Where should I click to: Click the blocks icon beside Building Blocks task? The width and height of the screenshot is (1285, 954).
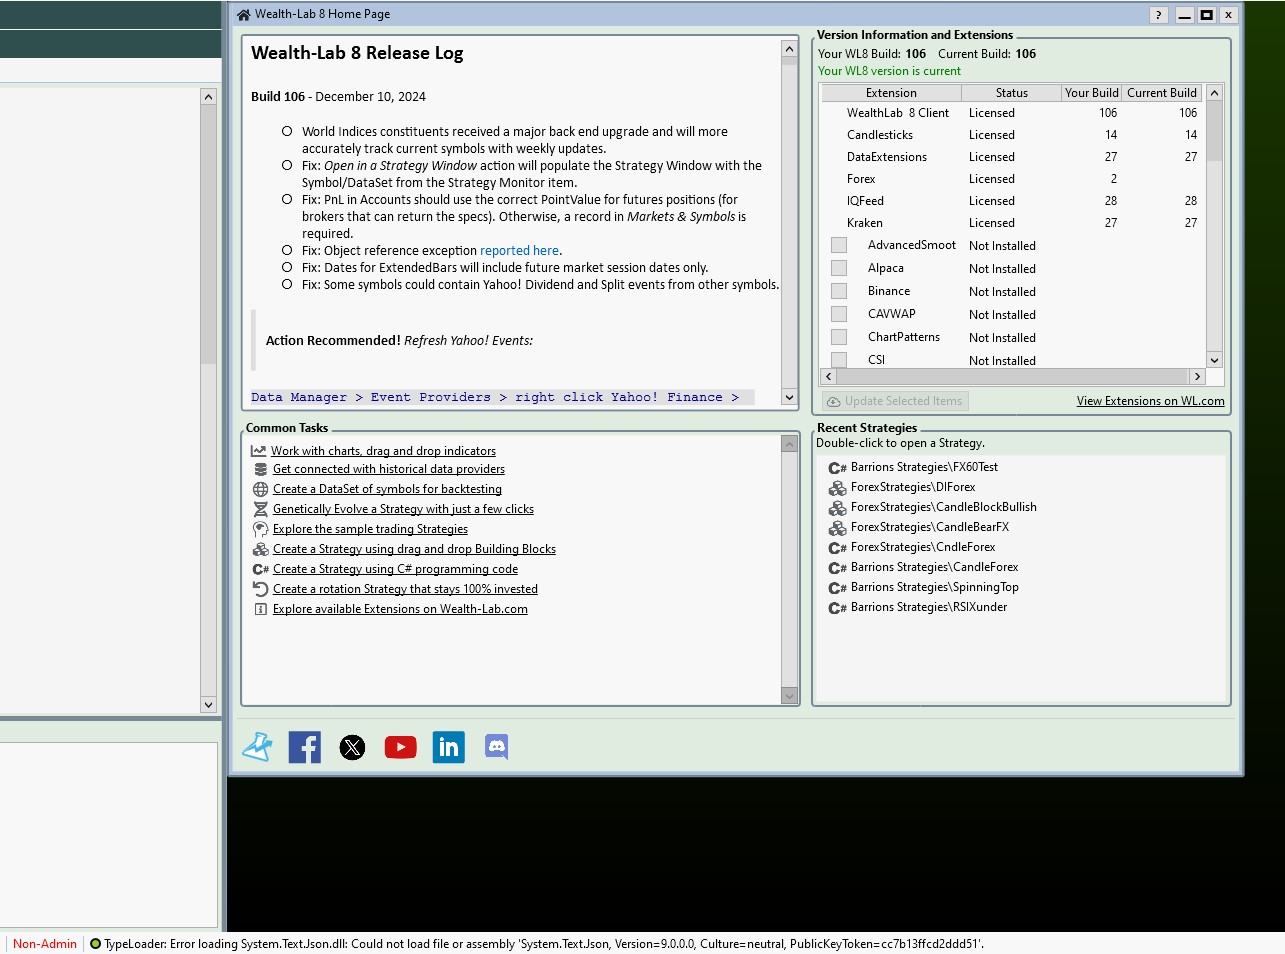tap(260, 549)
